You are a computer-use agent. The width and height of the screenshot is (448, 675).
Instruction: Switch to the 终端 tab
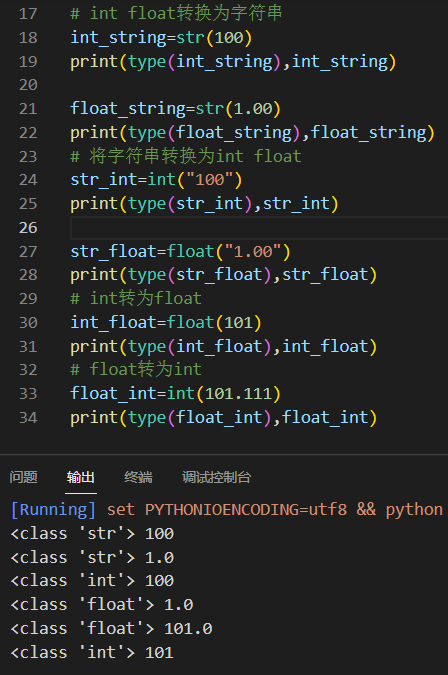click(138, 477)
